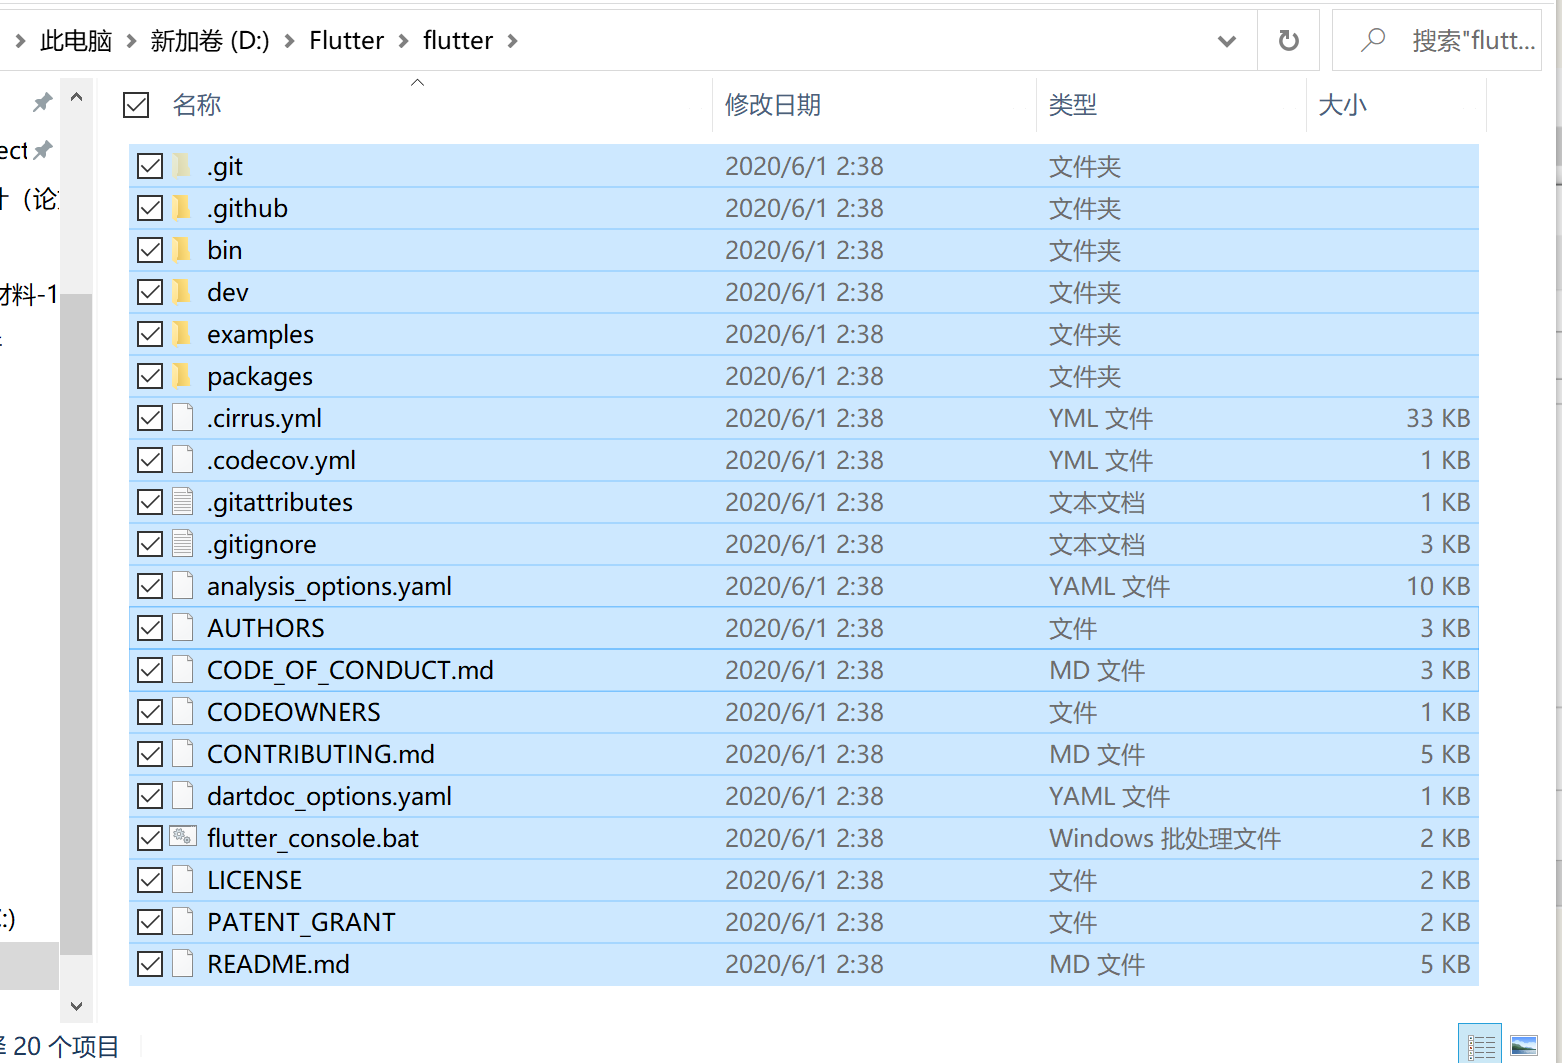Click the 20 个项目 status bar text
The height and width of the screenshot is (1063, 1562).
point(66,1046)
